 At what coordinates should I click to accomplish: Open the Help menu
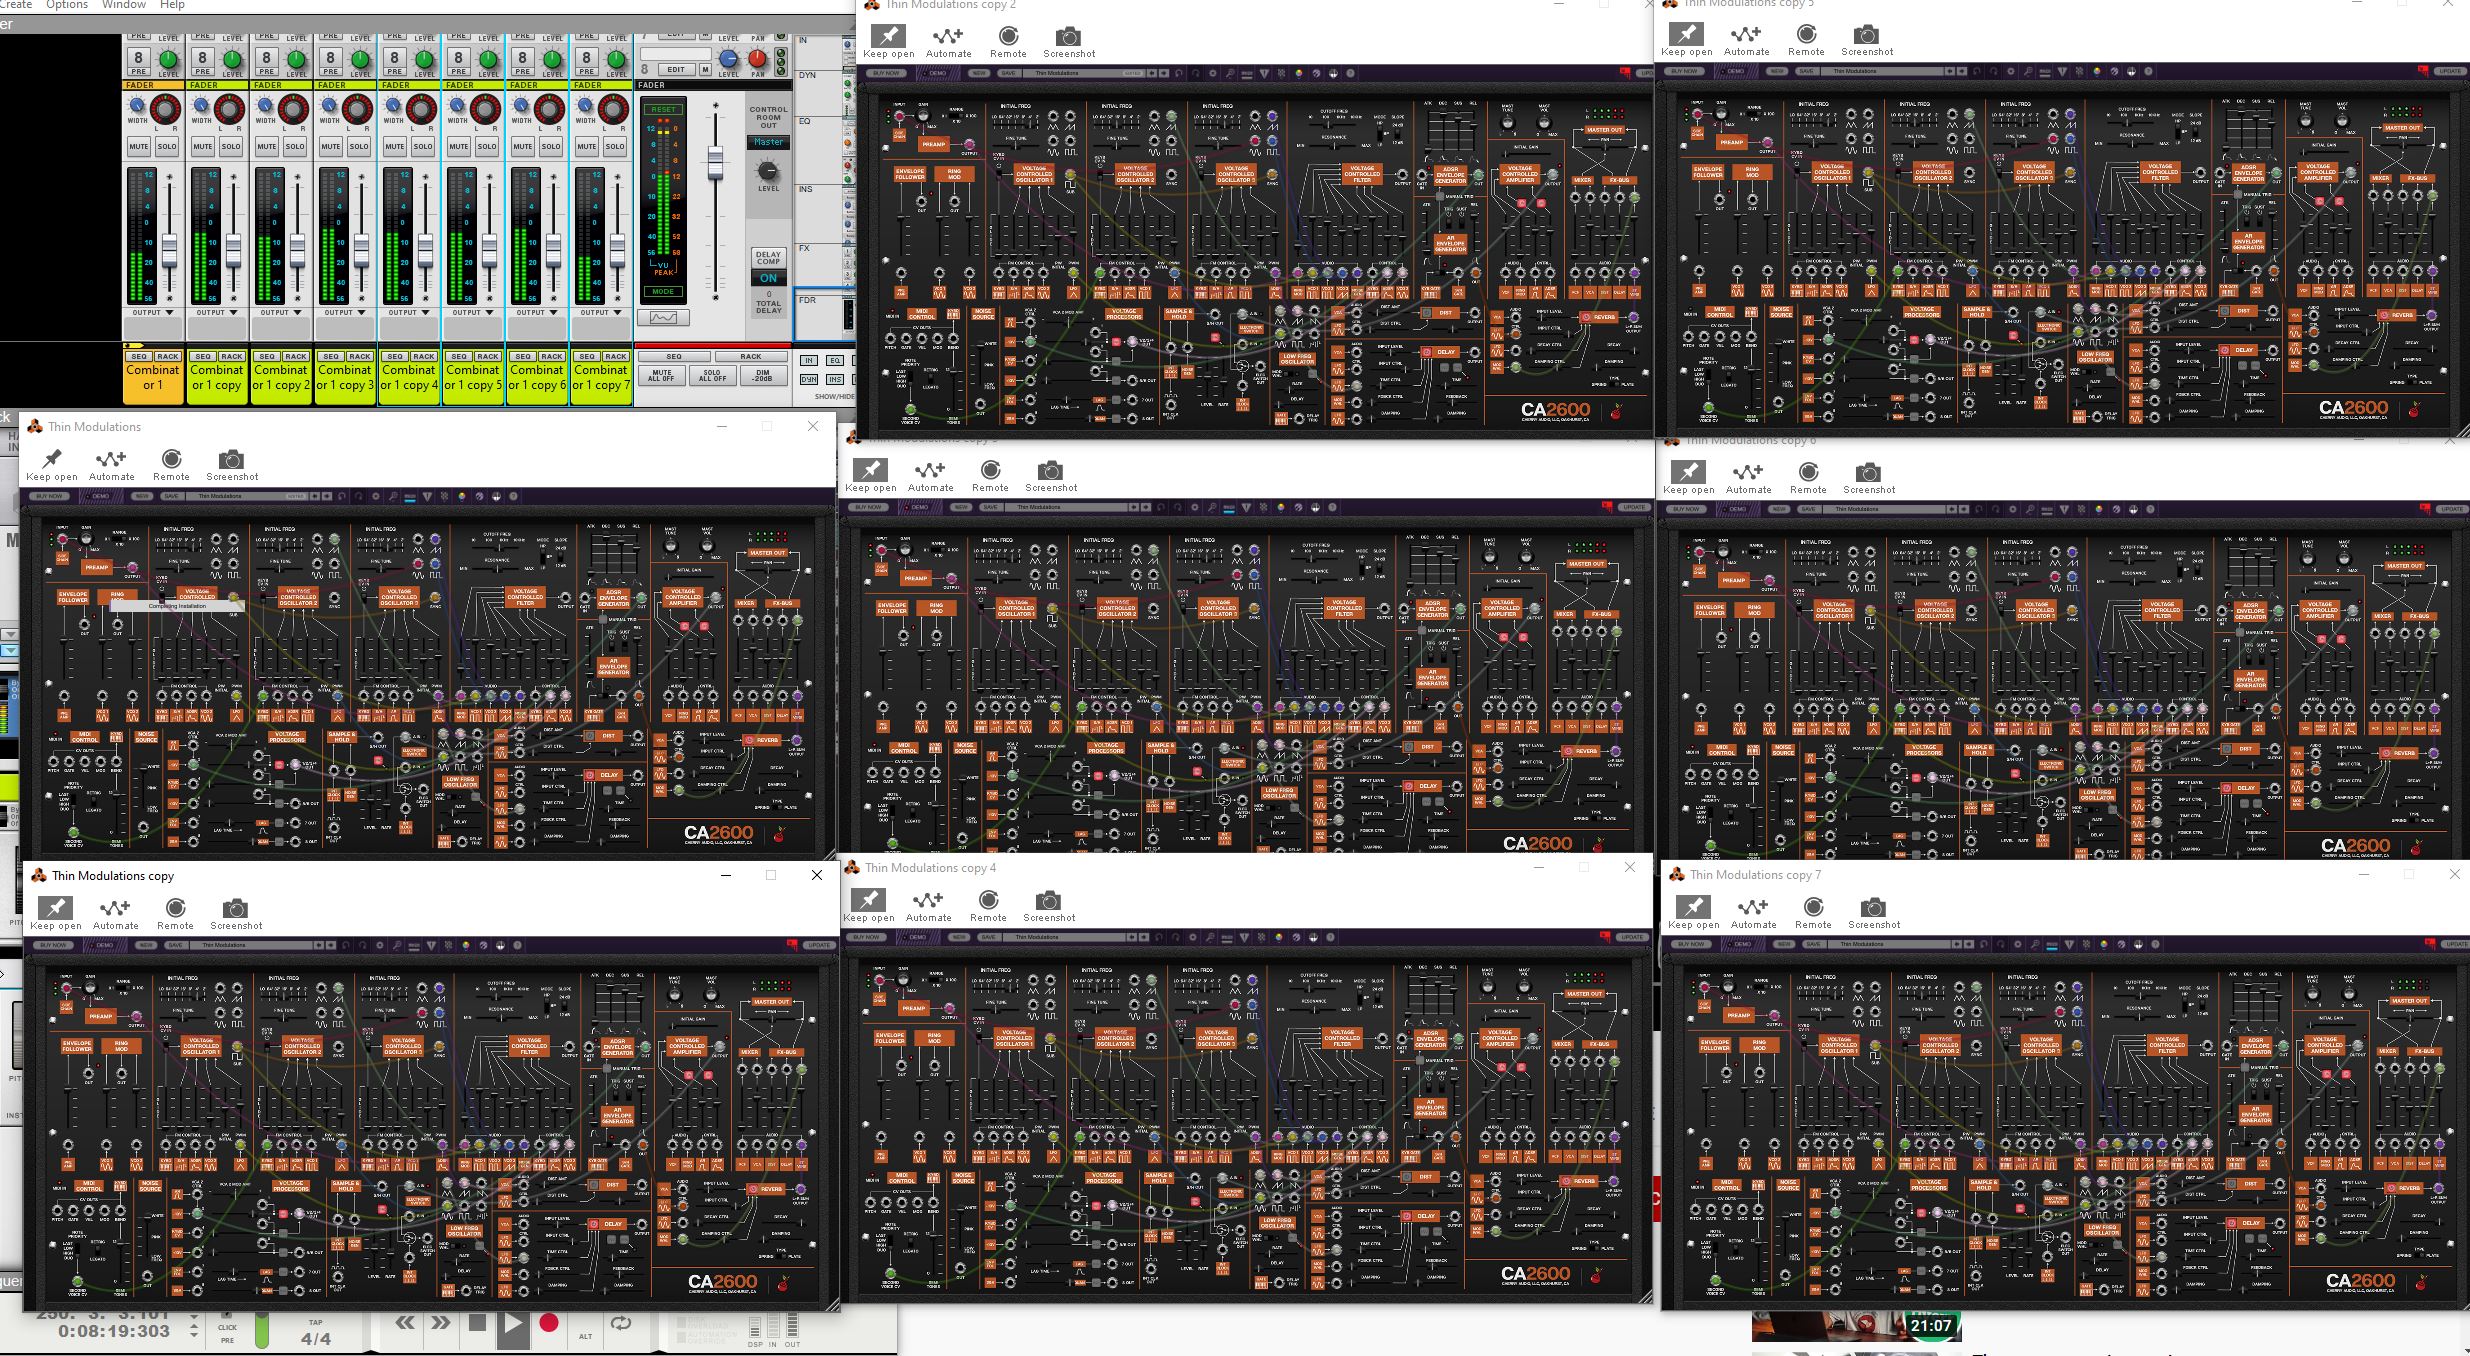[x=172, y=5]
